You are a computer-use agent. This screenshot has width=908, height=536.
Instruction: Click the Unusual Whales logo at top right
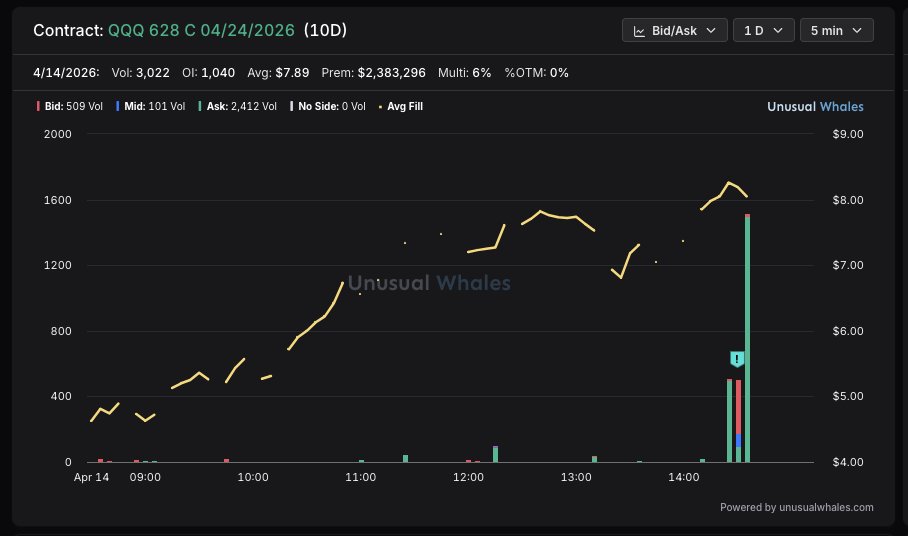tap(815, 107)
